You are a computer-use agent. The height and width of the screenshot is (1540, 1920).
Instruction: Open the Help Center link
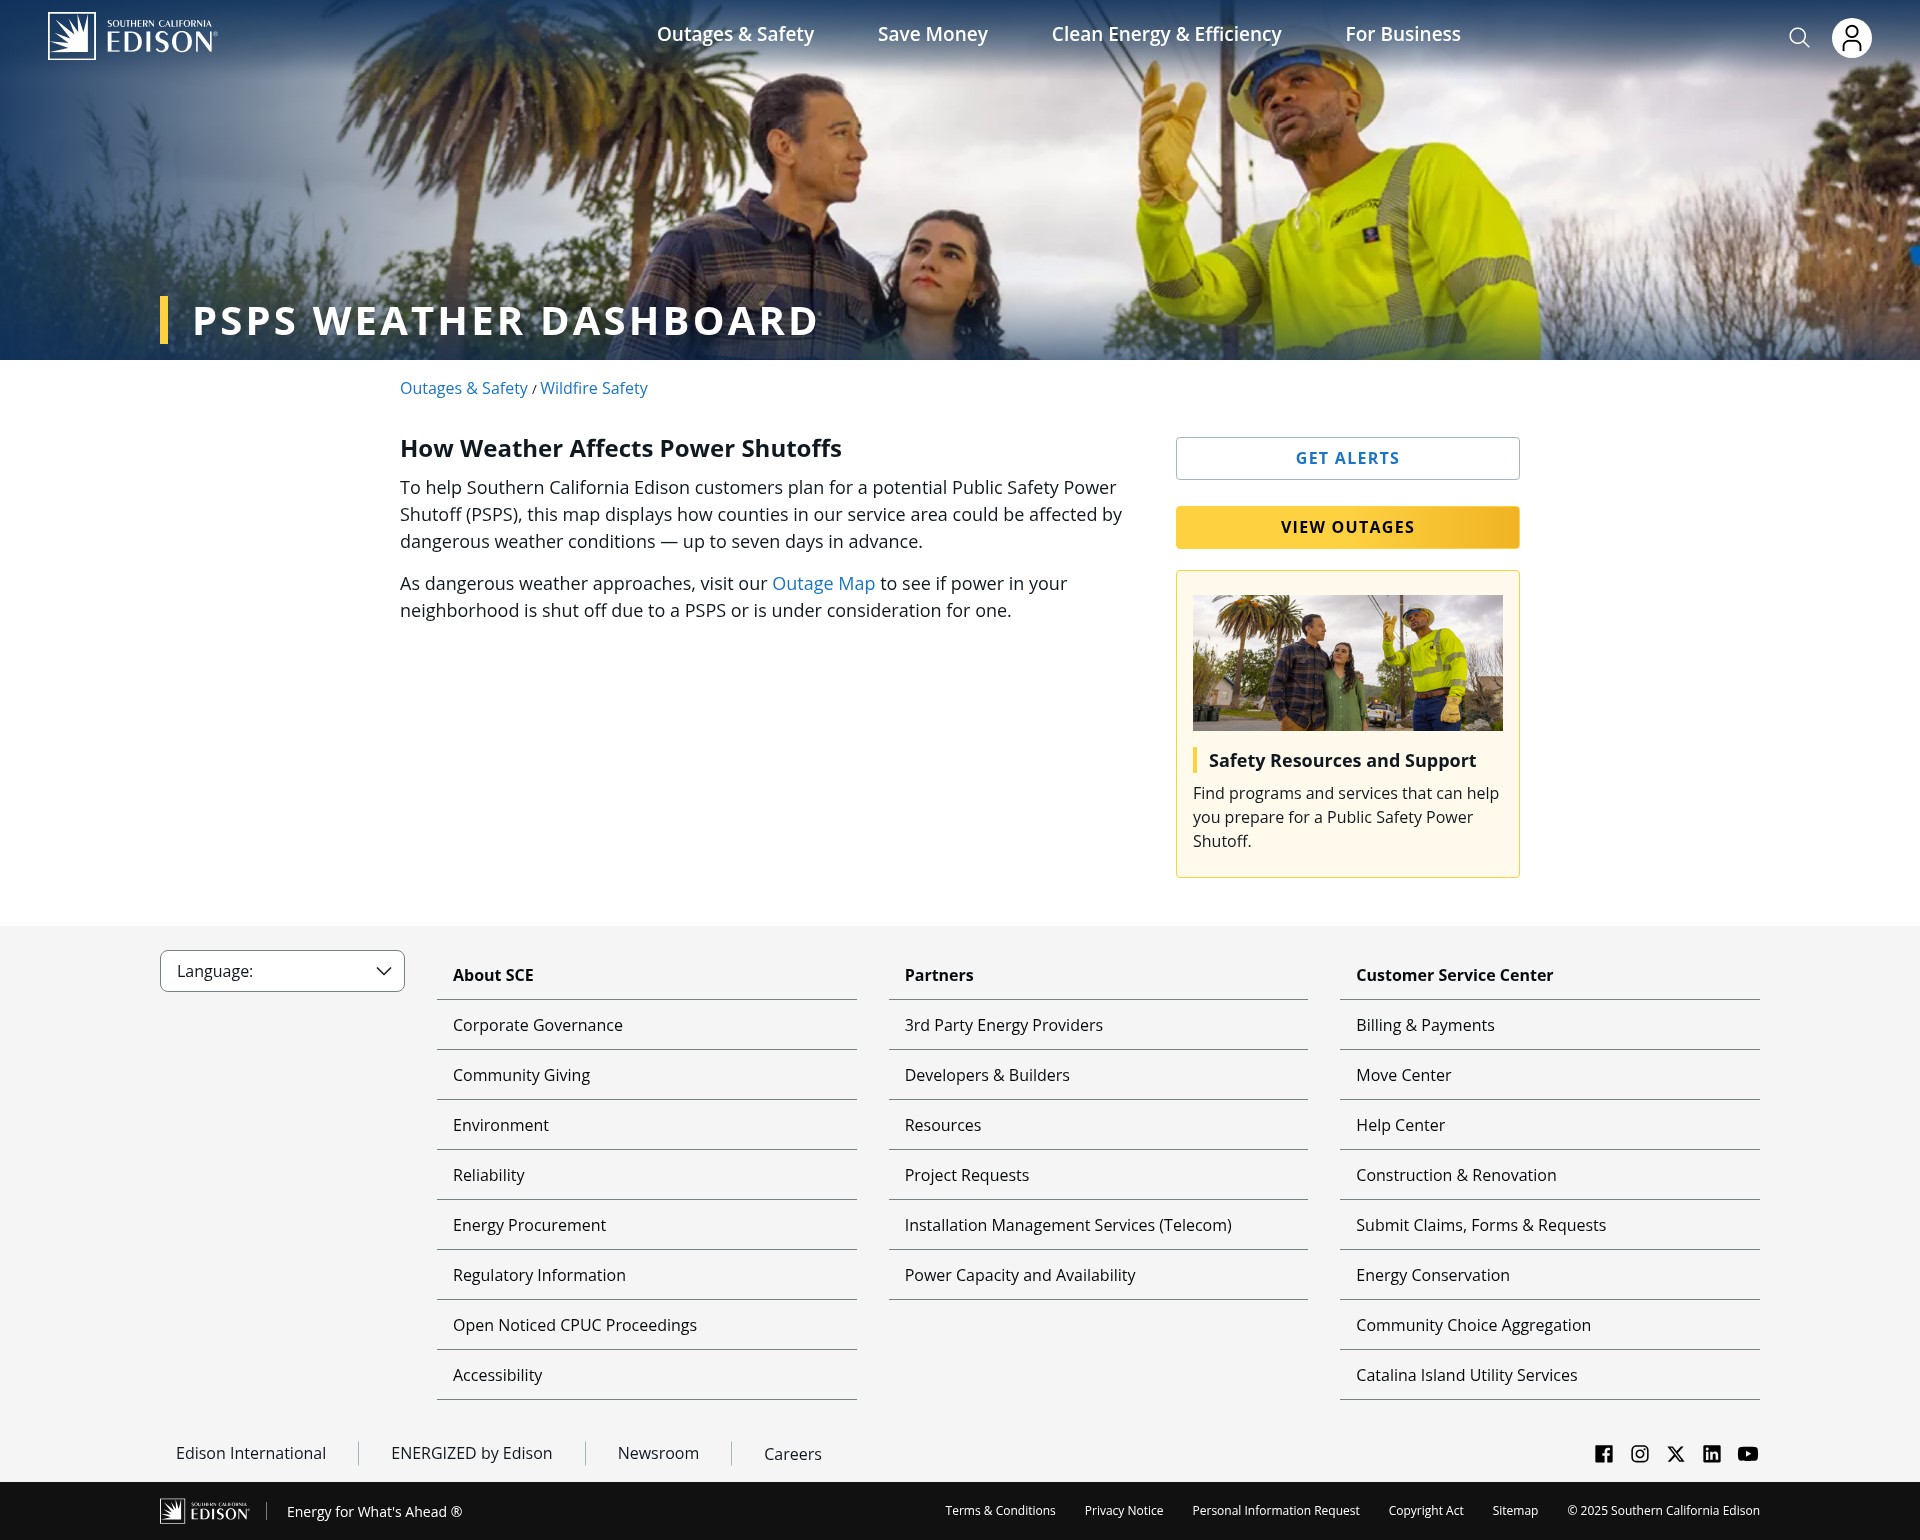click(1400, 1125)
